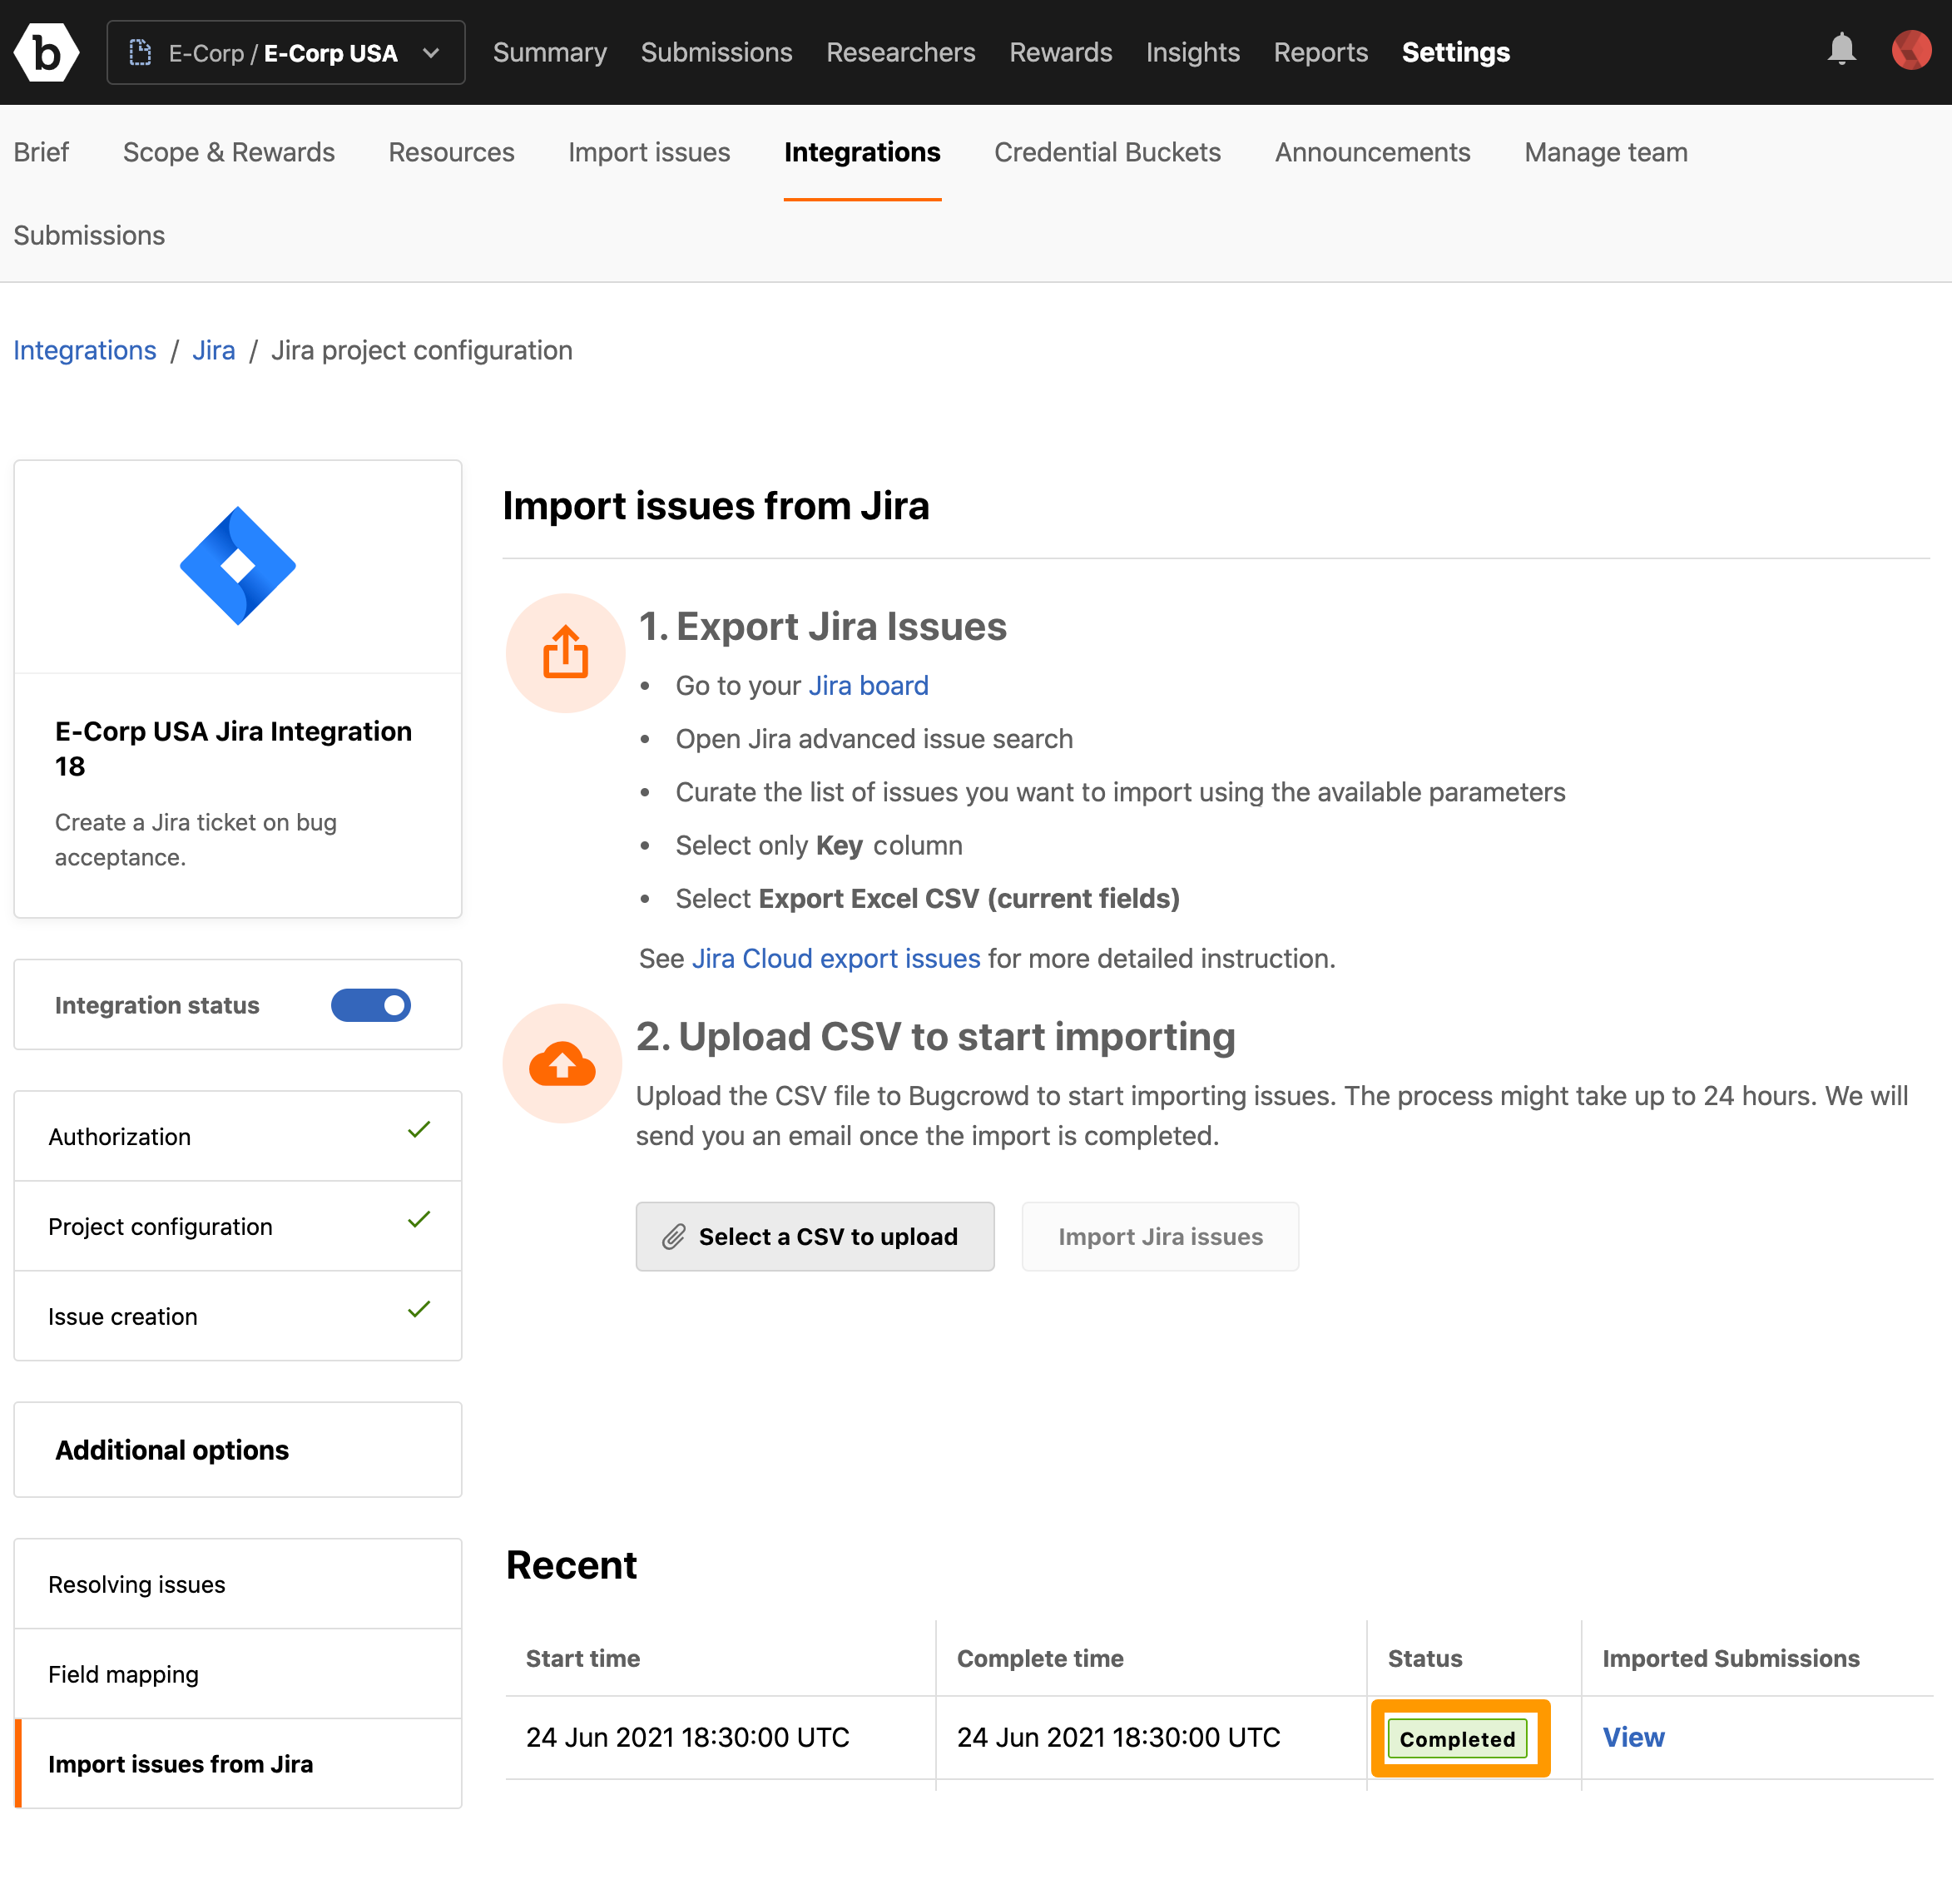Click the Issue creation green checkmark
The width and height of the screenshot is (1952, 1904).
(419, 1309)
